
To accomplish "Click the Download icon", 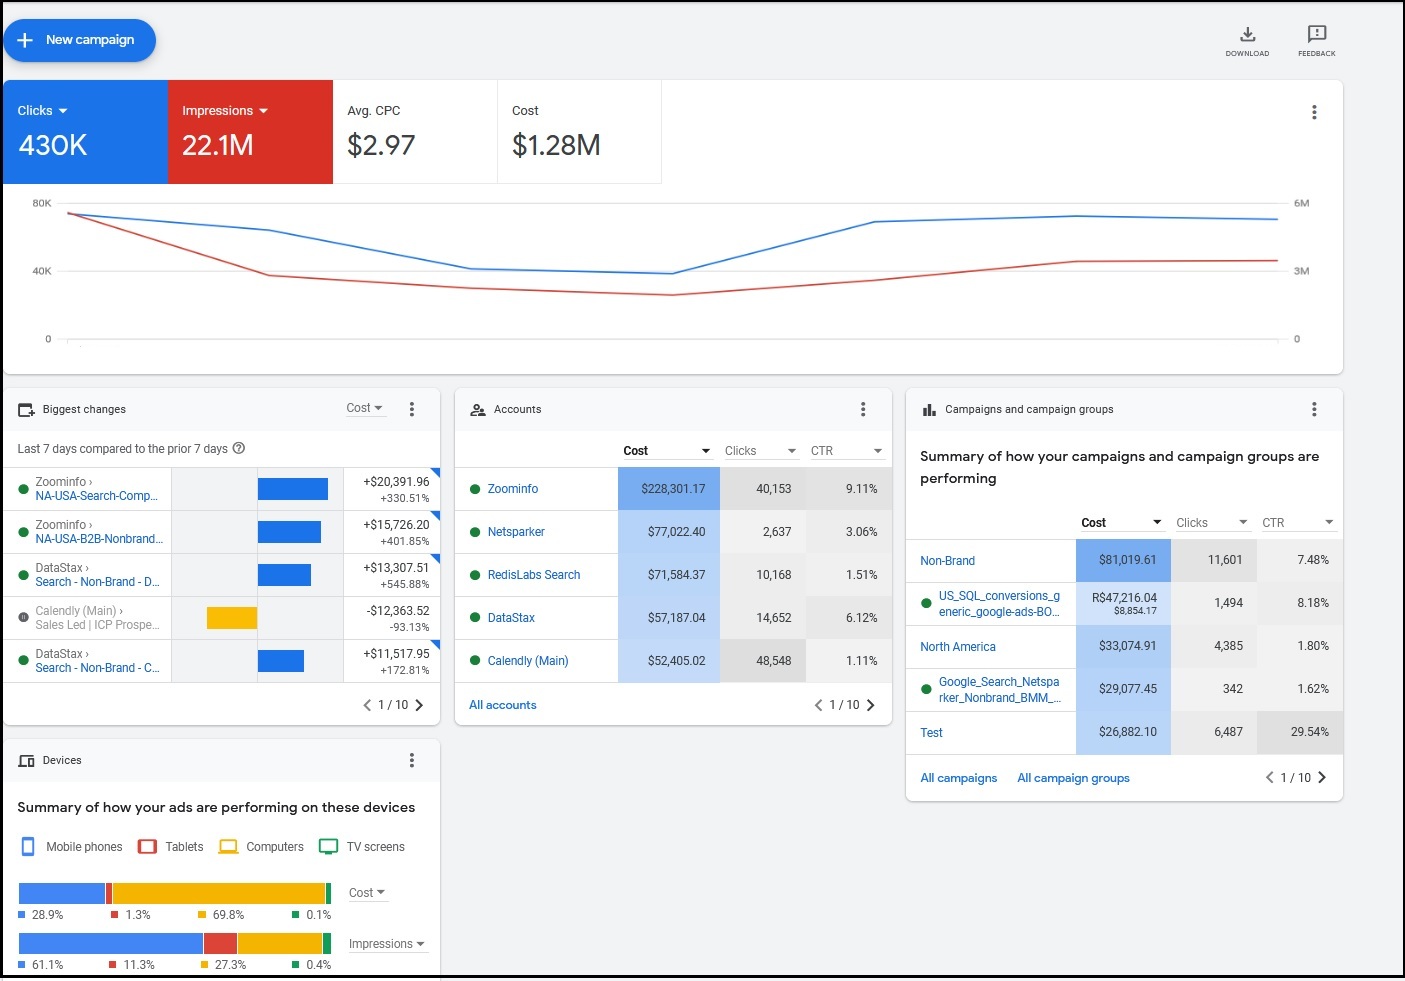I will click(x=1247, y=35).
